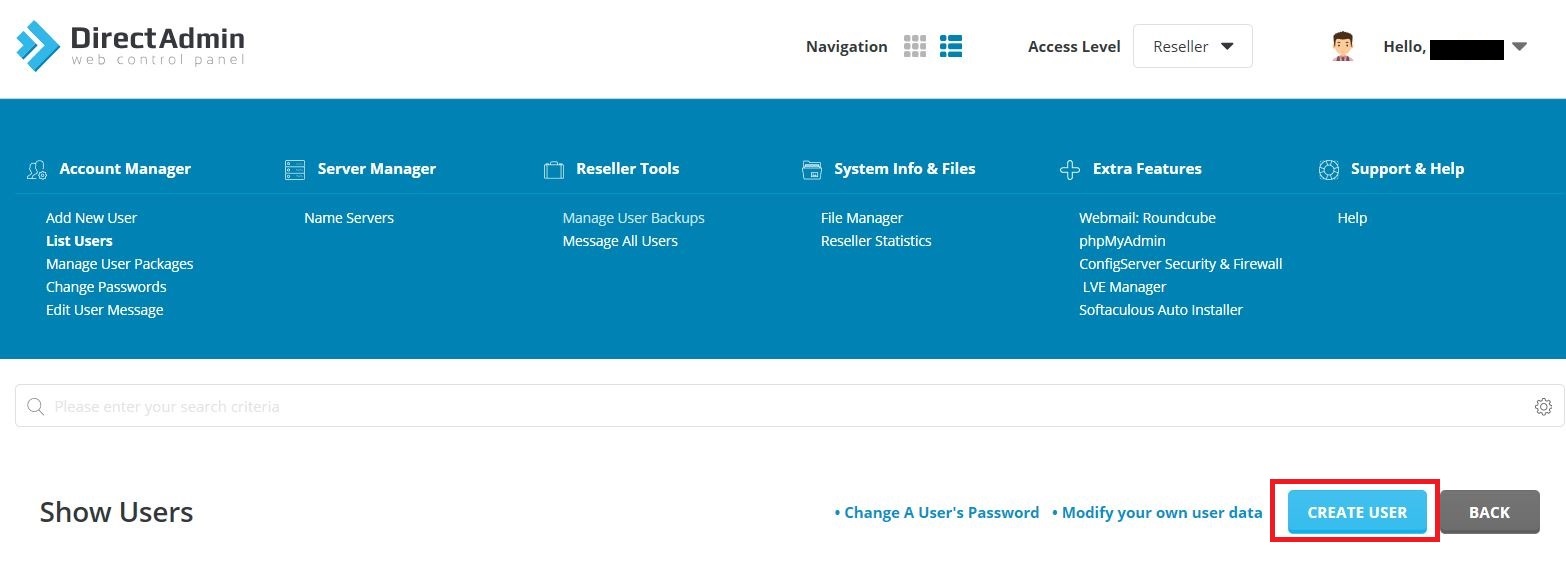1566x571 pixels.
Task: Go to Change Passwords
Action: 106,287
